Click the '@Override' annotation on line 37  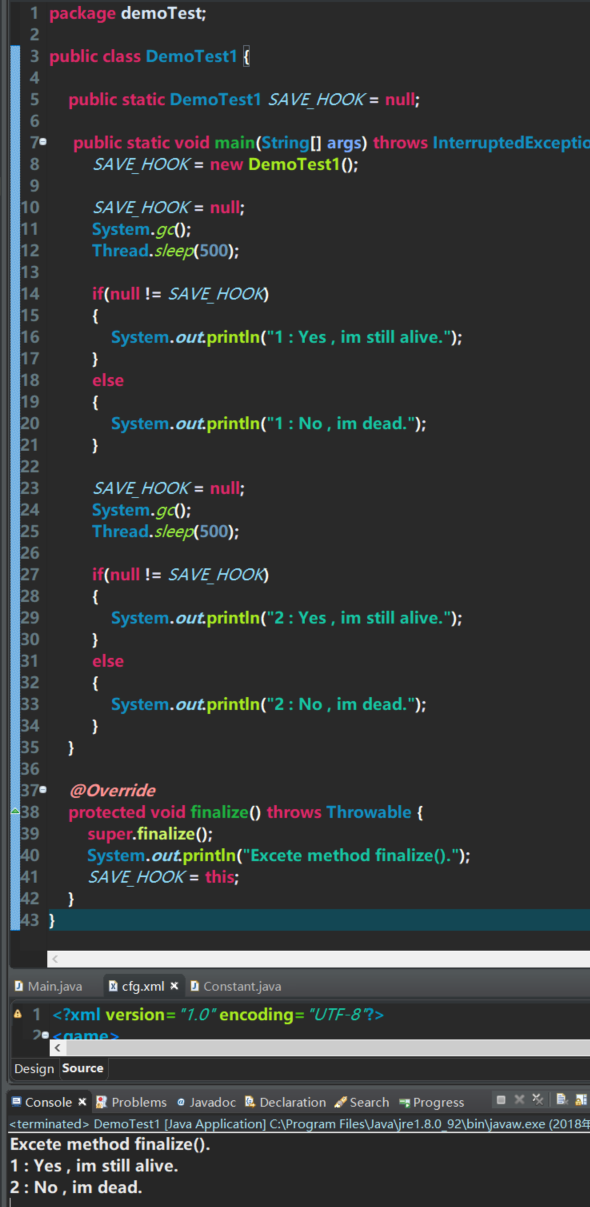[x=112, y=790]
